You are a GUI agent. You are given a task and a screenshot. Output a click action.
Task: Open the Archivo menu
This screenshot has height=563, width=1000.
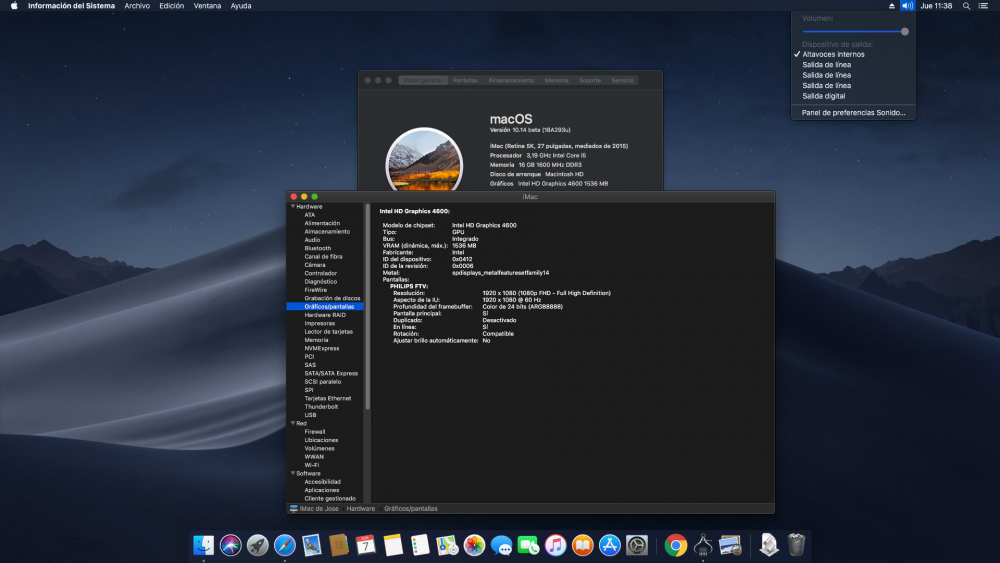[x=137, y=6]
